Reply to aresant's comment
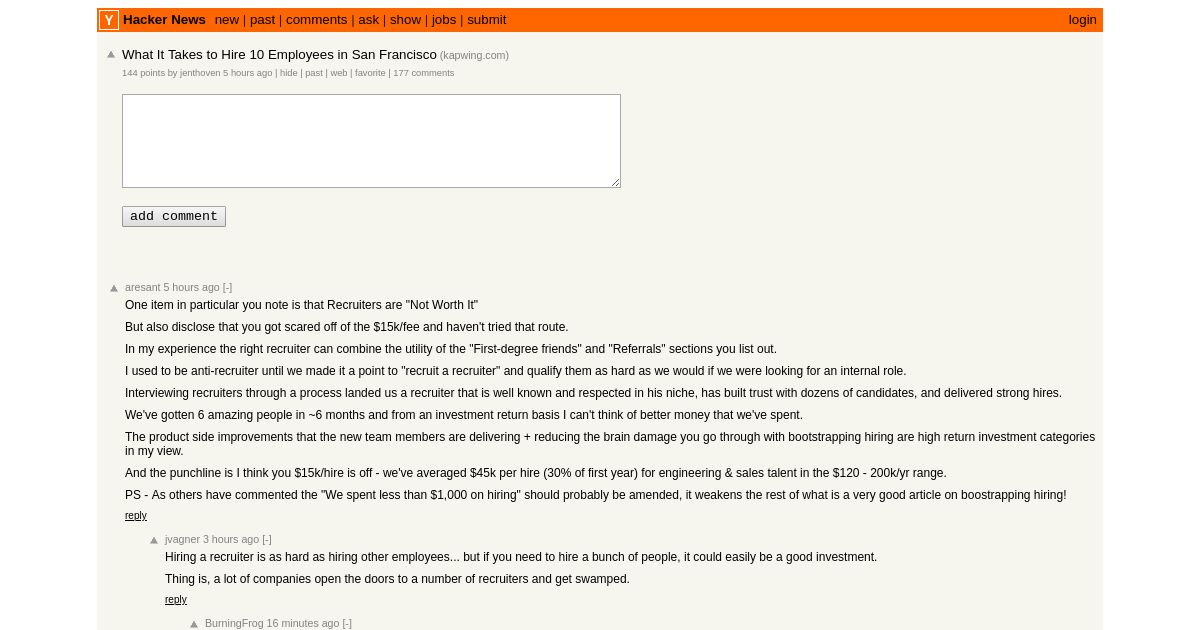Viewport: 1200px width, 630px height. pyautogui.click(x=136, y=516)
